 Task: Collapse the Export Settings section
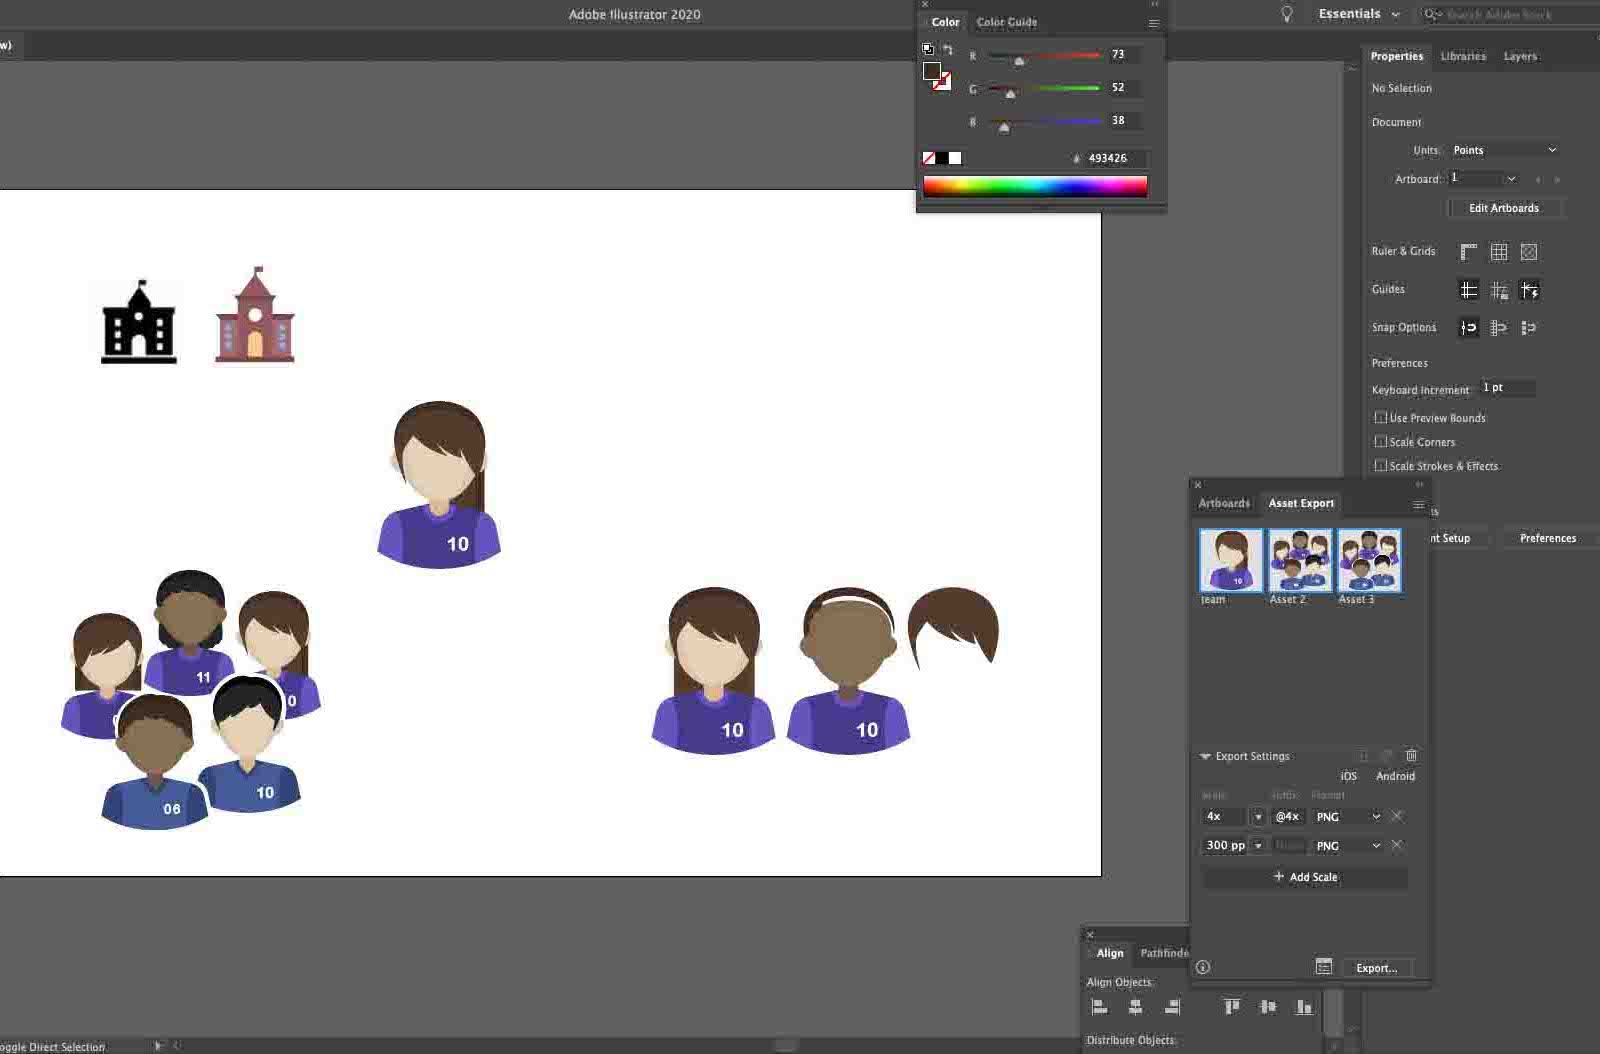coord(1205,757)
